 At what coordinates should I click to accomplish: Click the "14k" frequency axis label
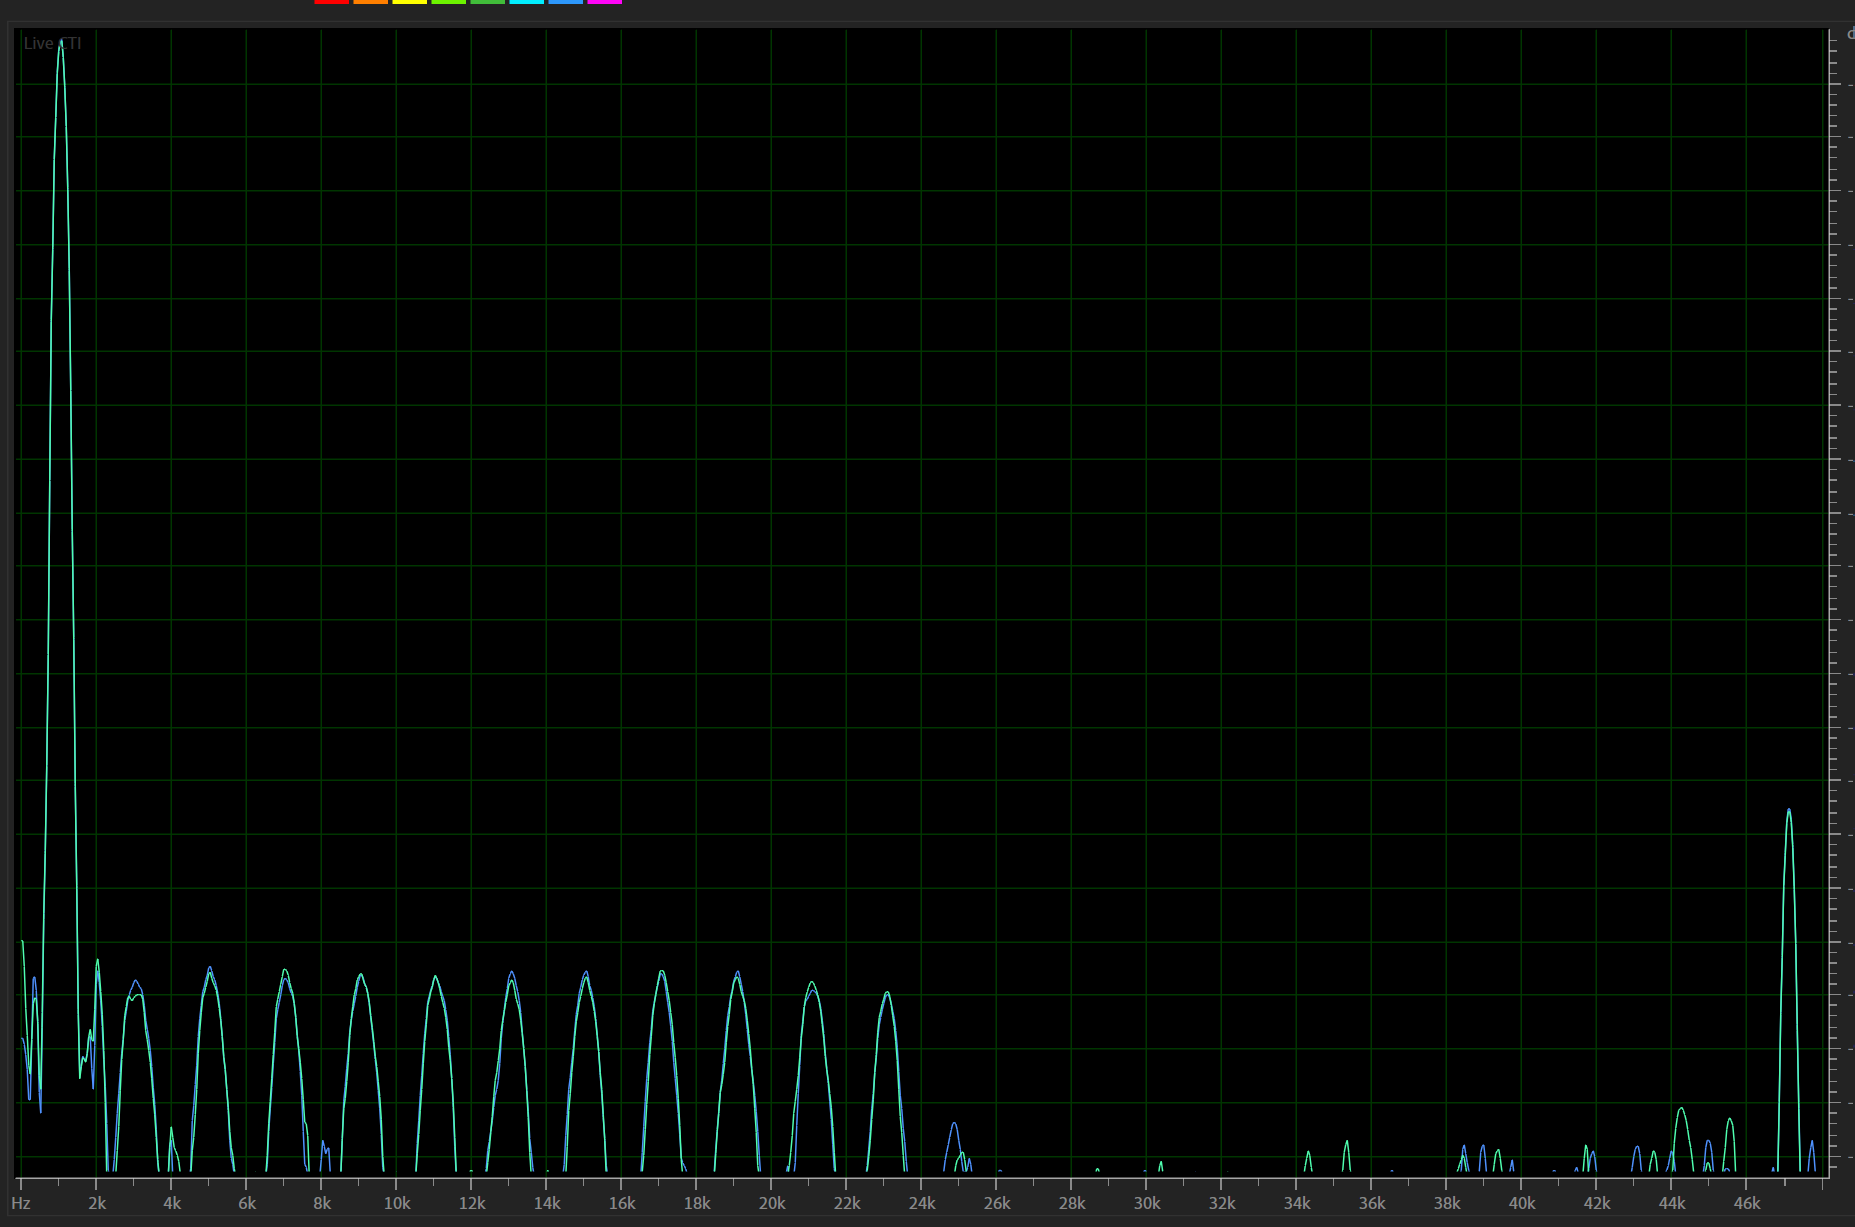coord(547,1203)
